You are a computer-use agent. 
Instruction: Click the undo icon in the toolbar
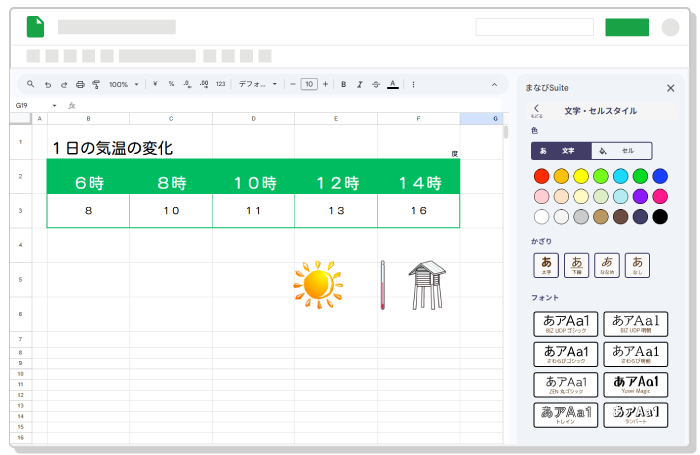click(47, 84)
